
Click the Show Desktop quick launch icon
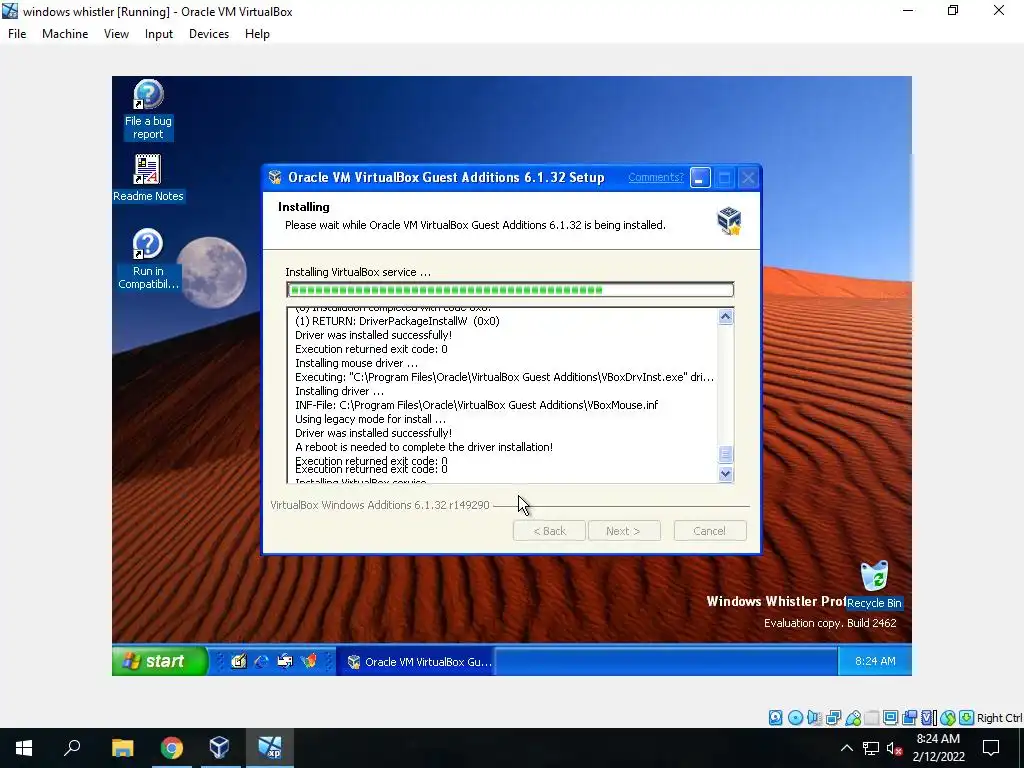click(x=238, y=662)
